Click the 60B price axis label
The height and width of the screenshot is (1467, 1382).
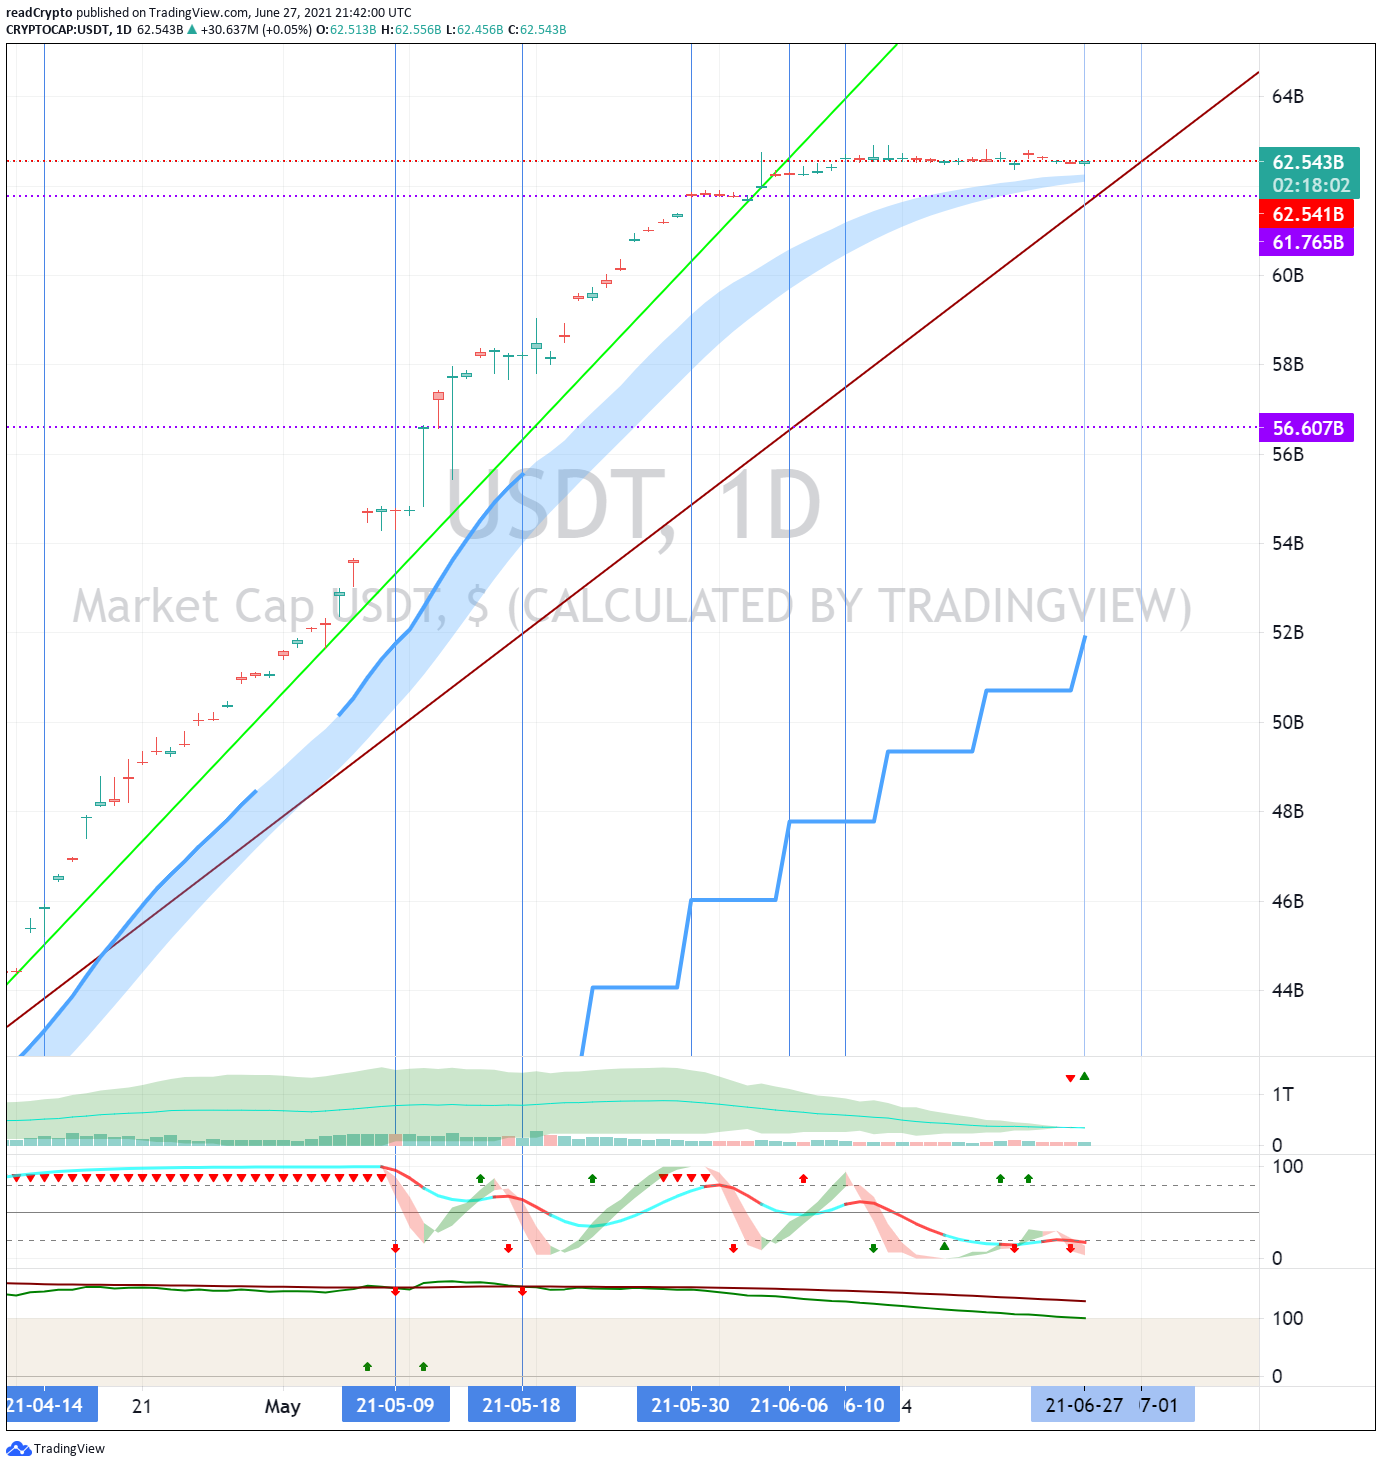1288,276
